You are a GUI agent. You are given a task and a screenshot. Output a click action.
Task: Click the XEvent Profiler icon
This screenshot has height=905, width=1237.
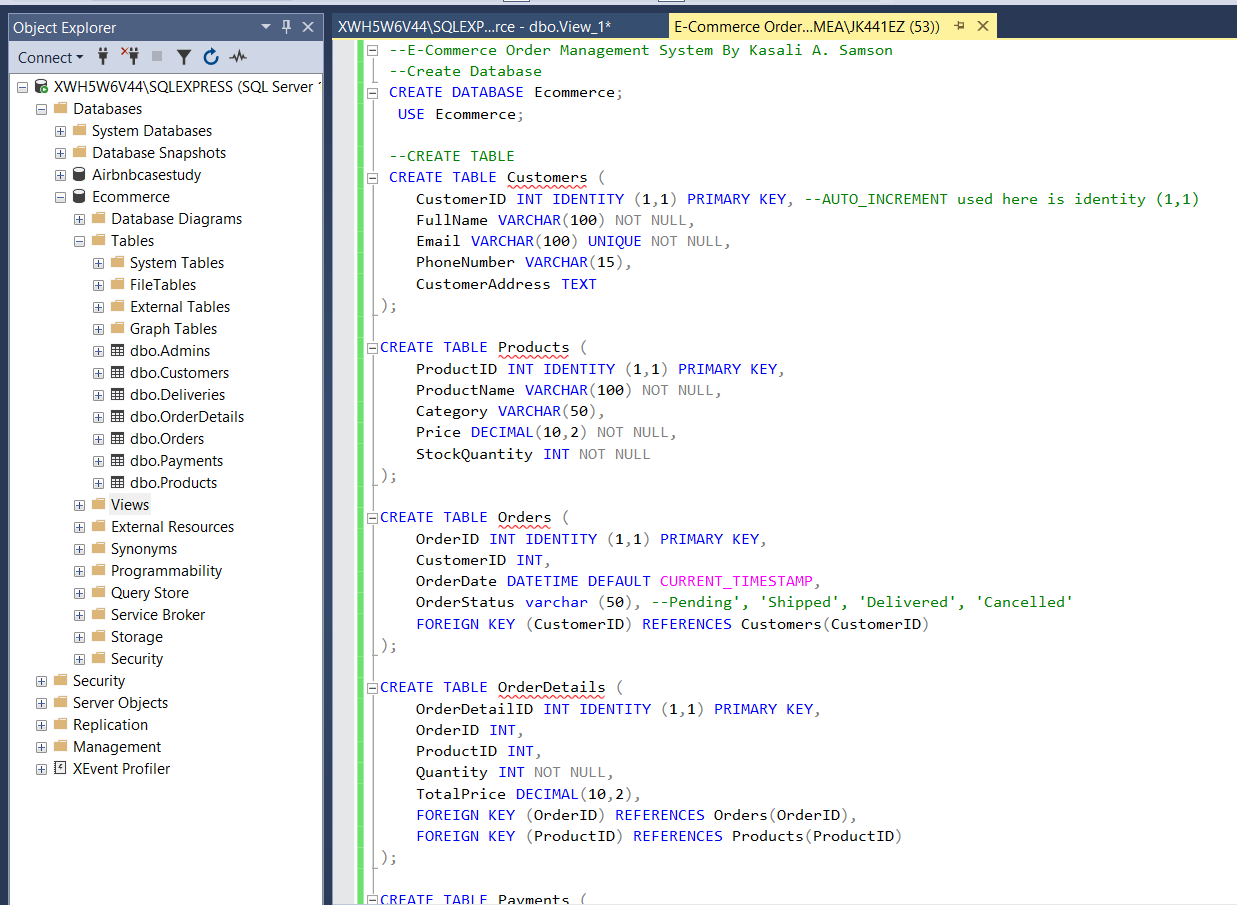(x=60, y=768)
